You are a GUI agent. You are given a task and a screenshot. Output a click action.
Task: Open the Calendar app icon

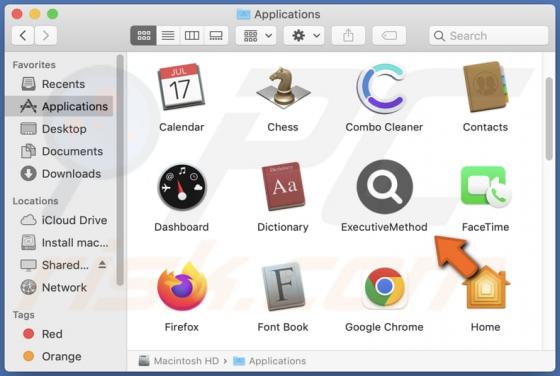coord(181,86)
